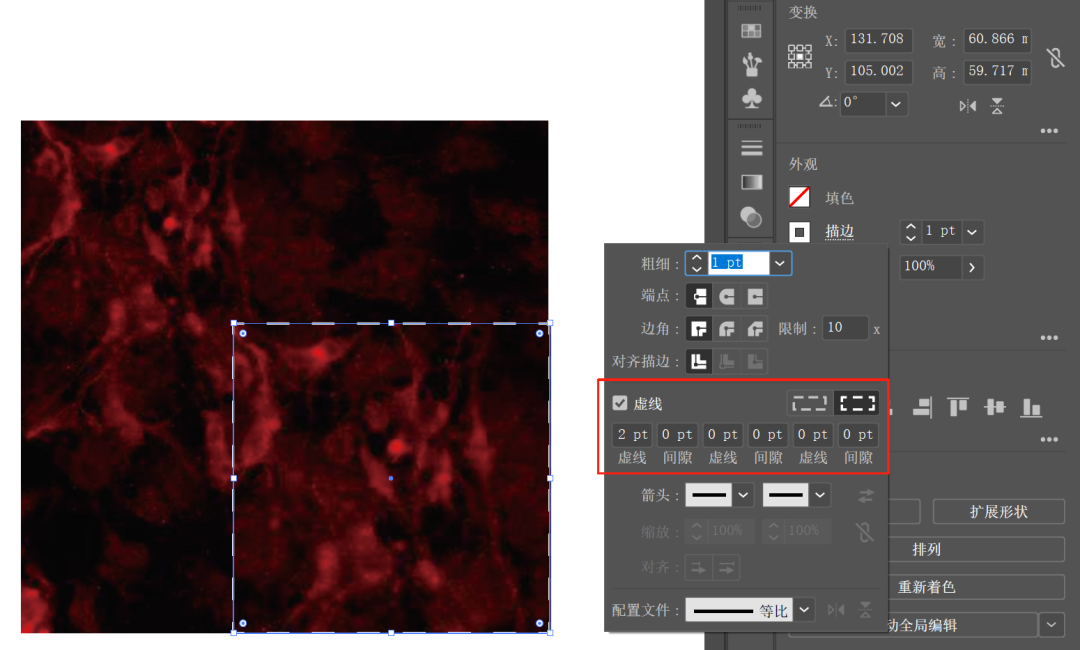Uncheck the 虚线 dashed line checkbox
Viewport: 1080px width, 650px height.
(x=620, y=403)
